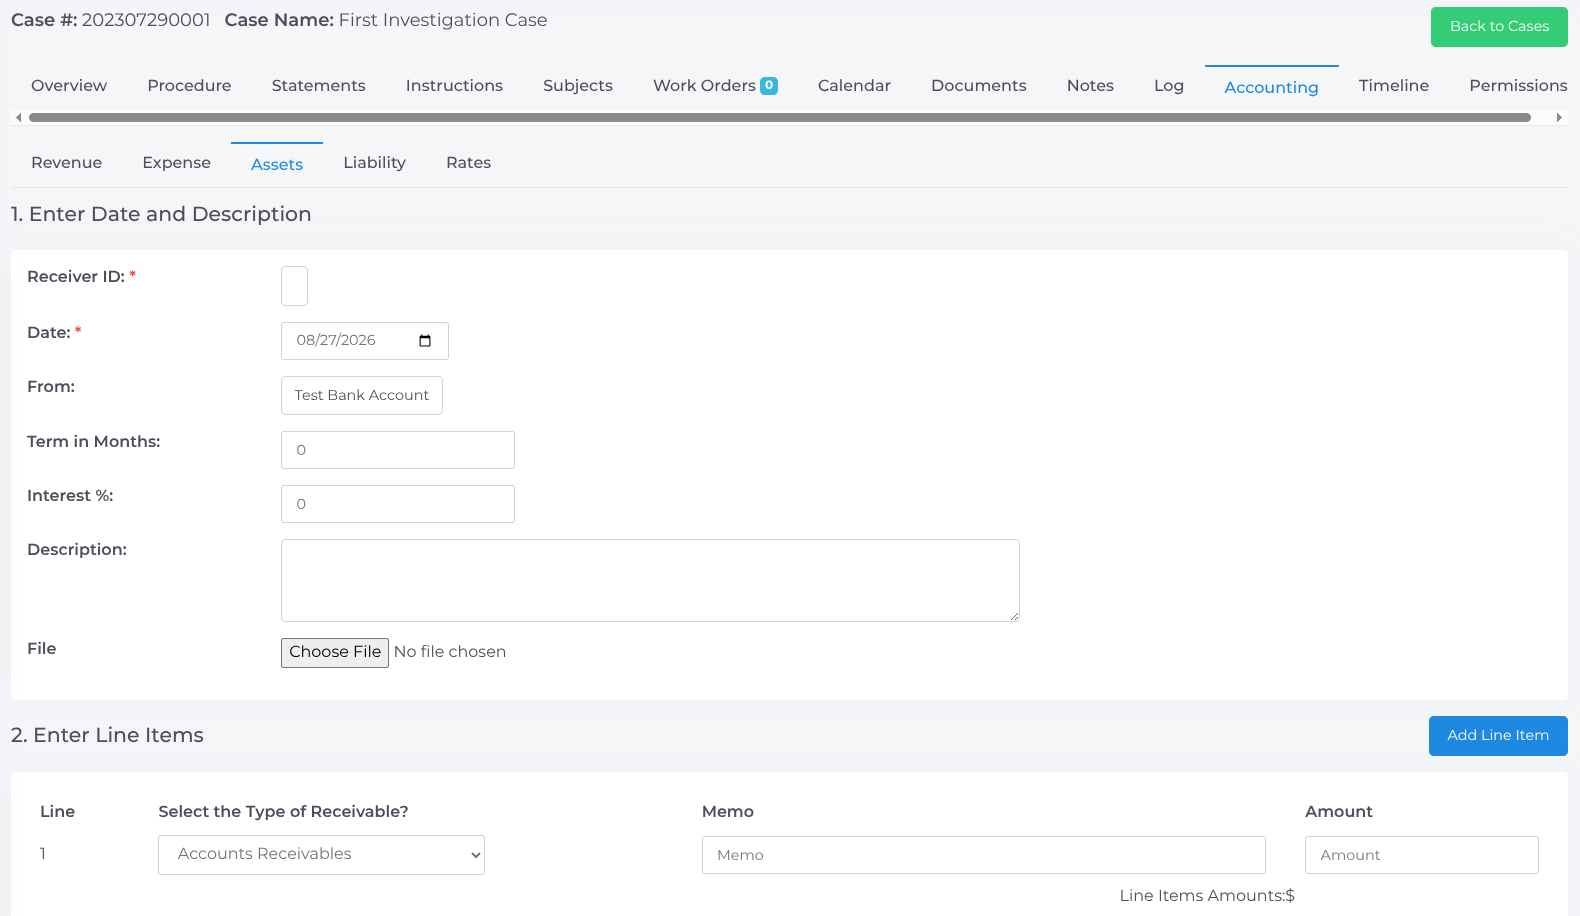The image size is (1580, 916).
Task: Click the left scroll arrow of tab bar
Action: (x=18, y=117)
